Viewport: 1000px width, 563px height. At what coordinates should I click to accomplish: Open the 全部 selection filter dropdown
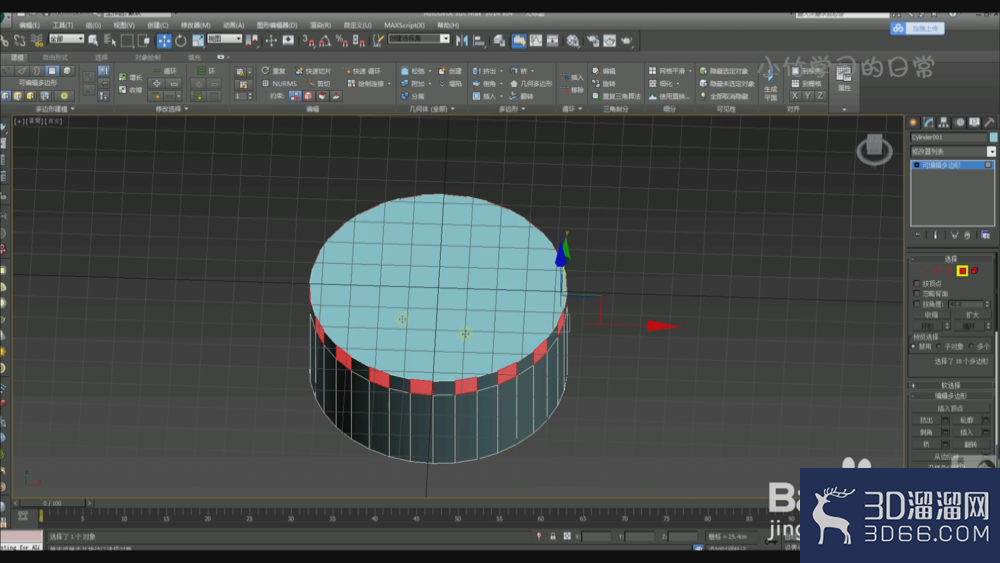tap(66, 39)
